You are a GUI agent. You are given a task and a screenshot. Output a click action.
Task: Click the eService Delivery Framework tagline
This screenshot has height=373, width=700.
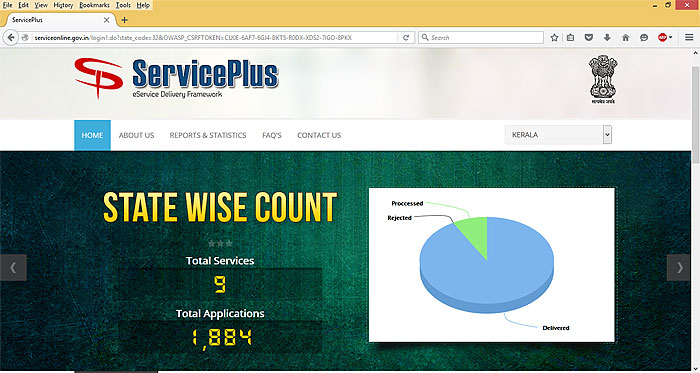click(177, 95)
